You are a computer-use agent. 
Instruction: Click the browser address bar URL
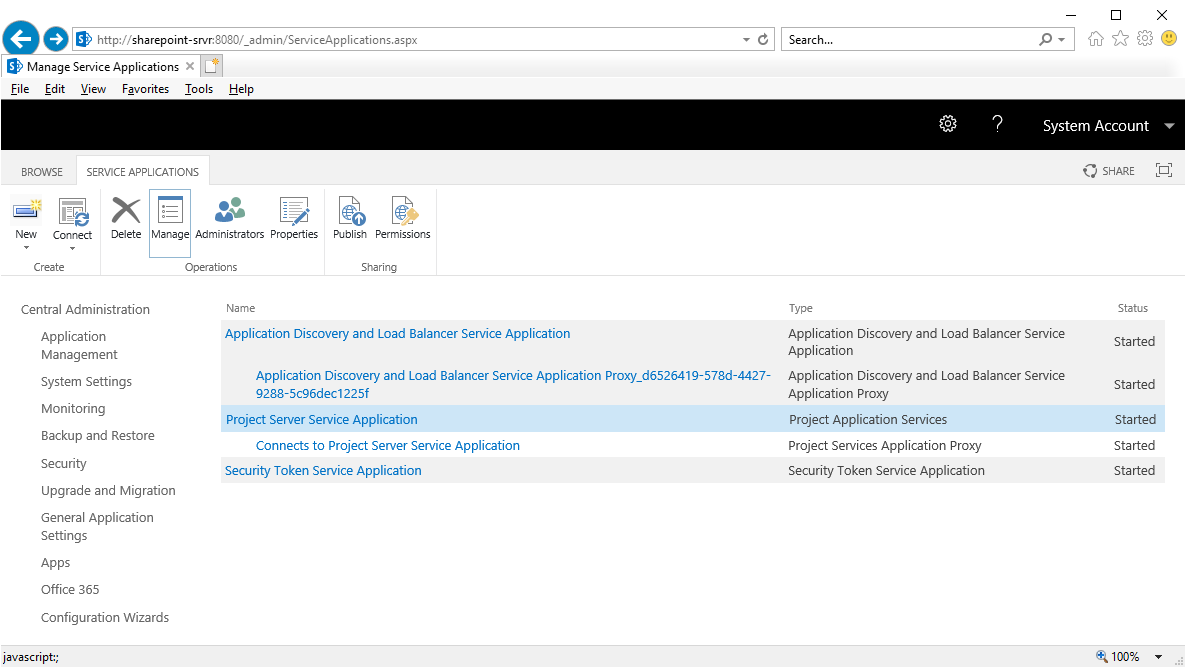257,39
